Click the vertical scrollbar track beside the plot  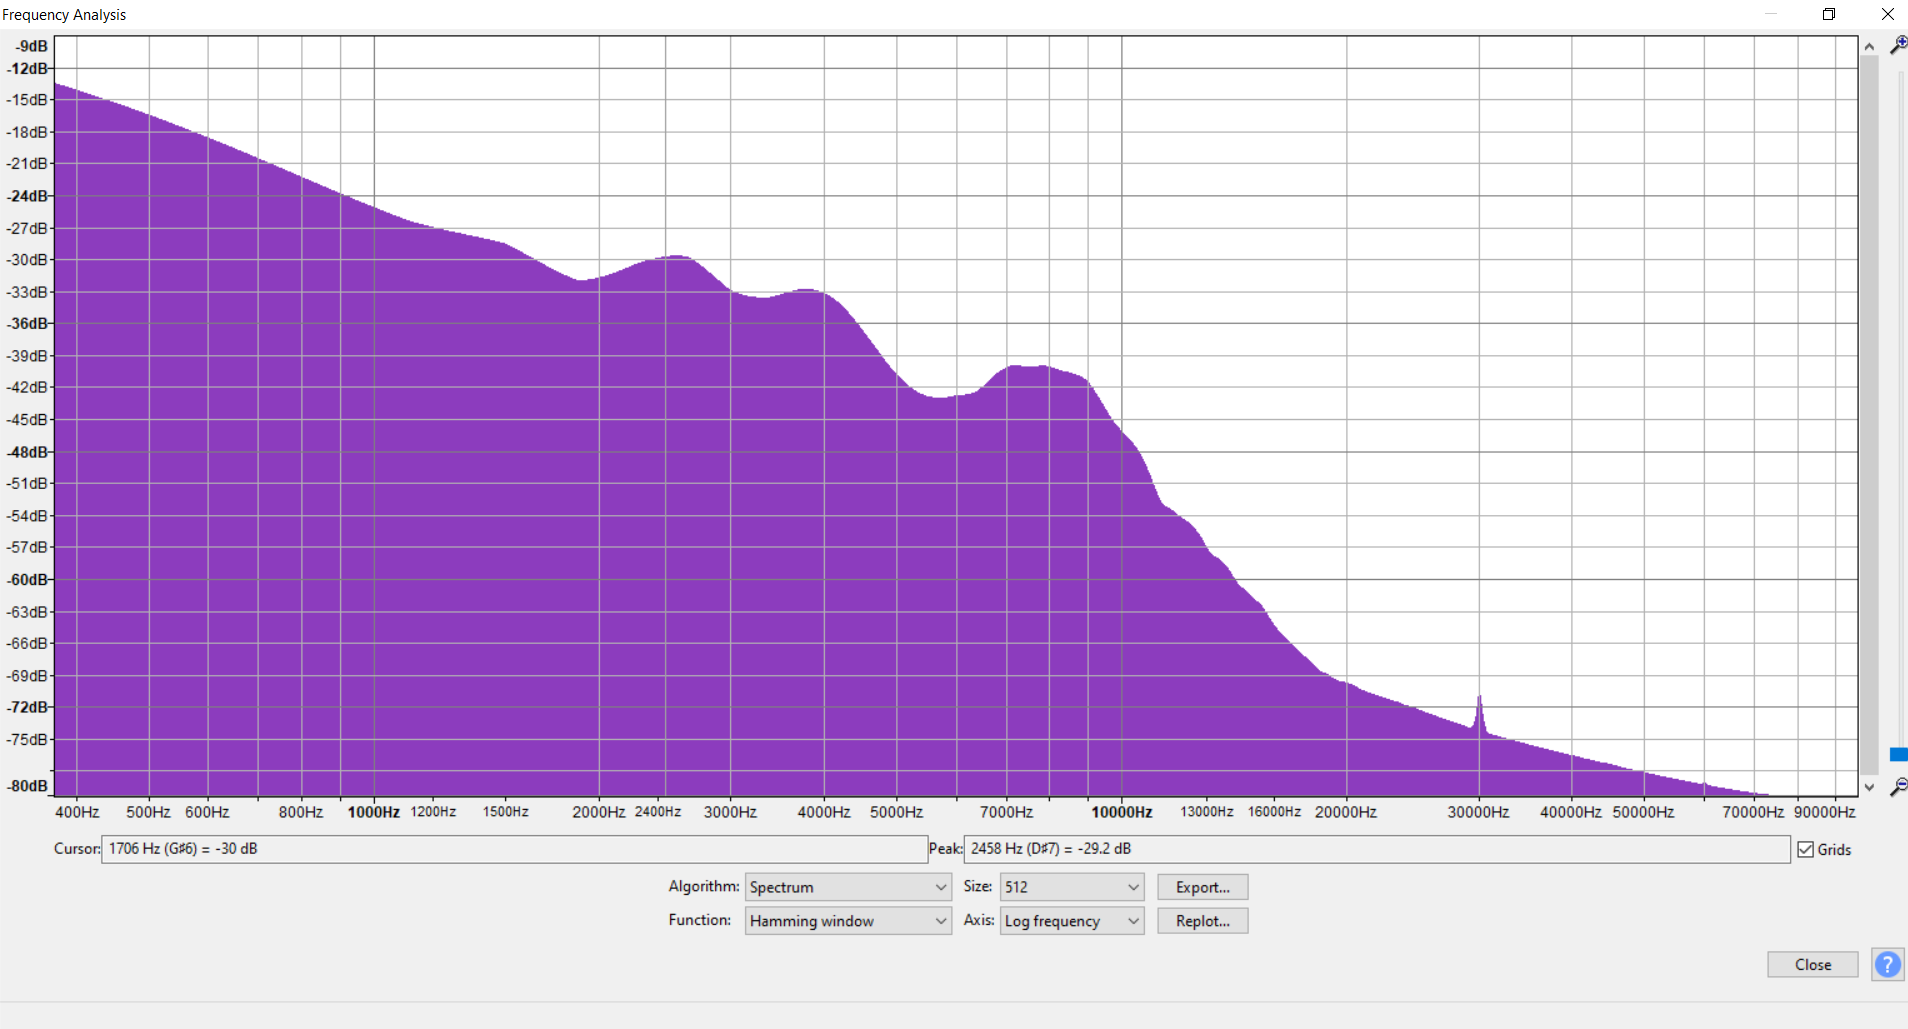(1869, 416)
